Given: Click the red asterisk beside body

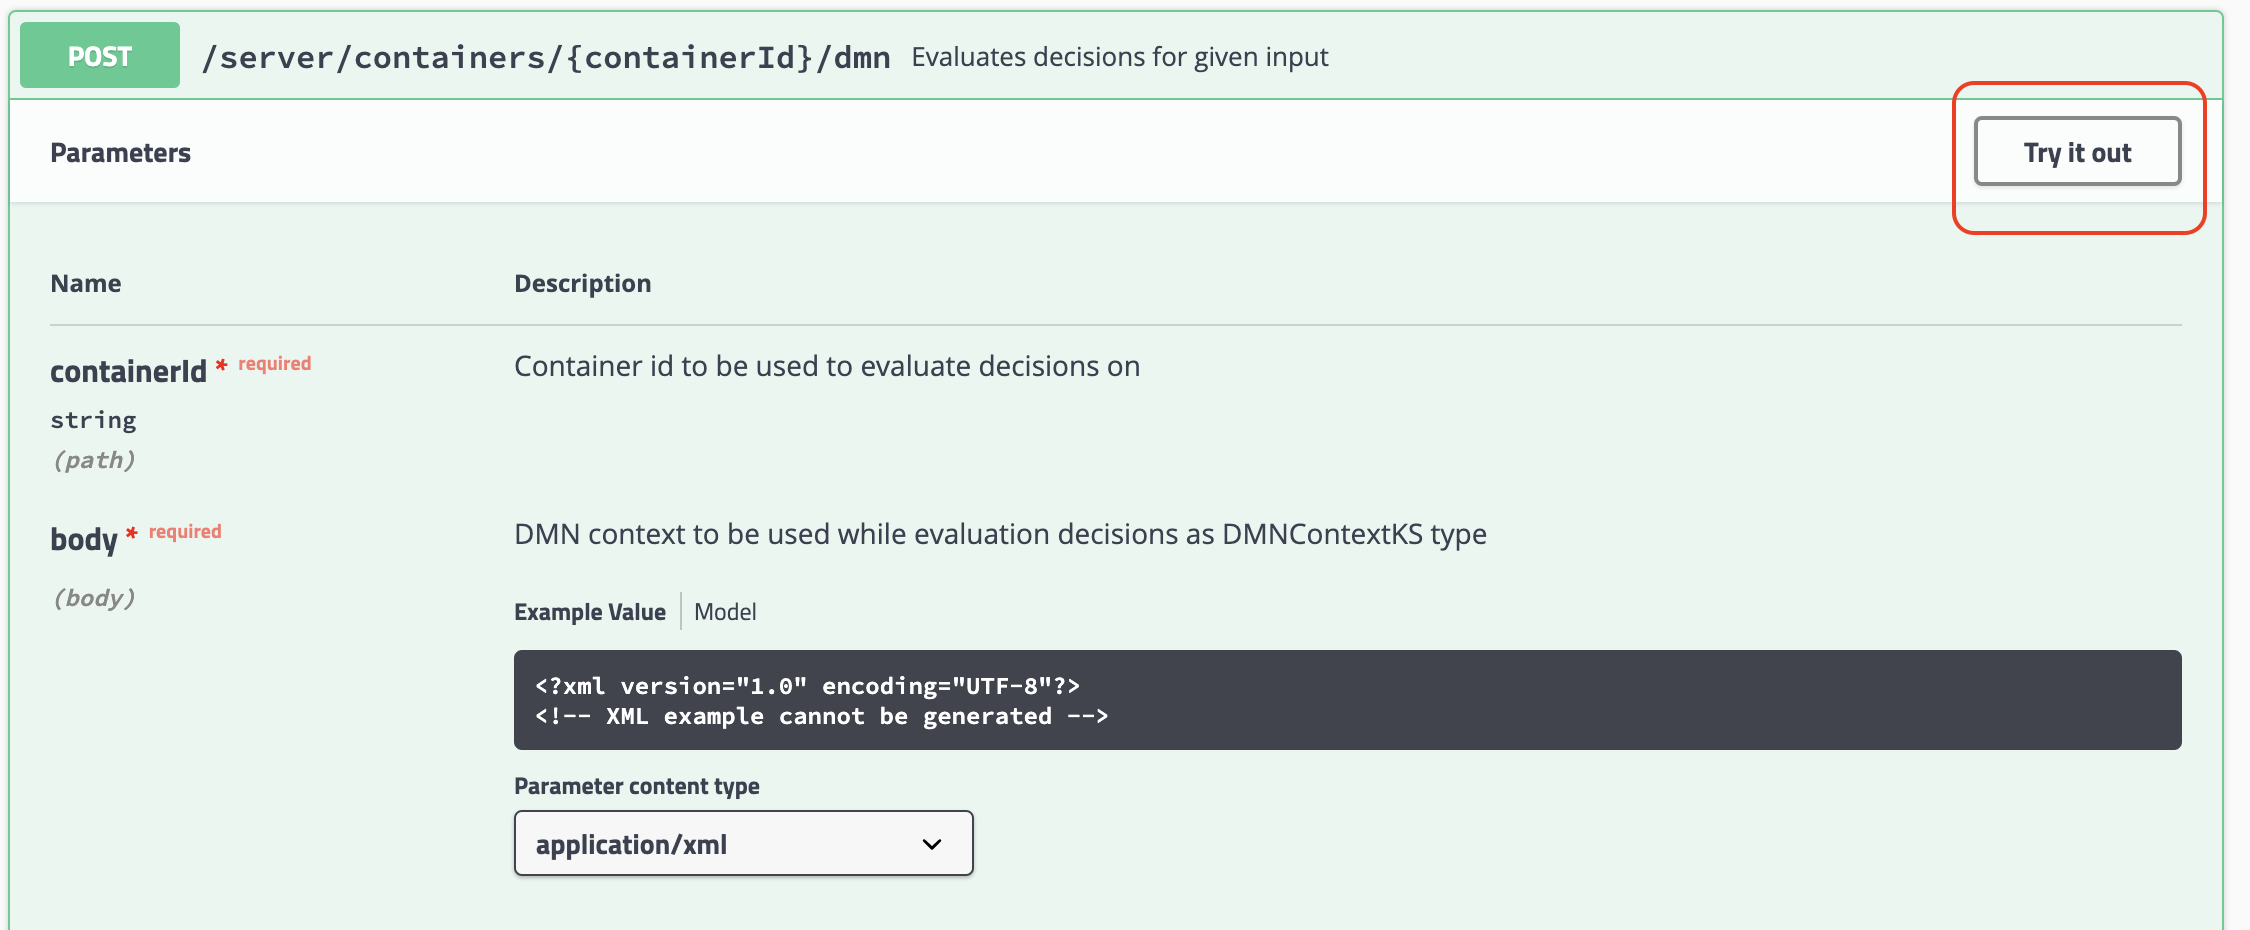Looking at the screenshot, I should click(131, 533).
